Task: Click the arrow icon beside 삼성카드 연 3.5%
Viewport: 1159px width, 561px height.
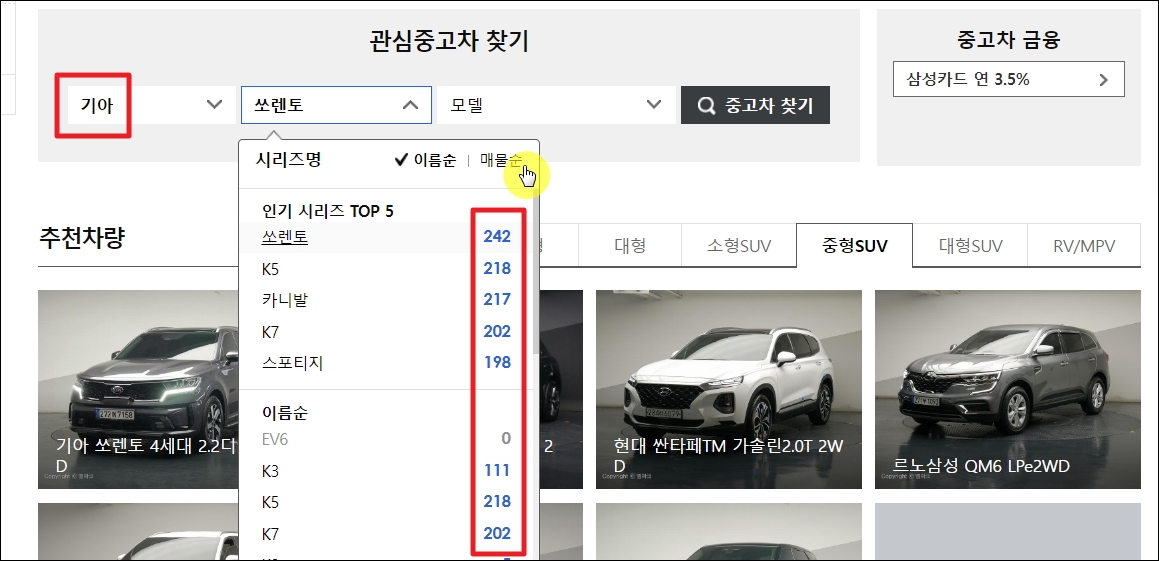Action: pyautogui.click(x=1104, y=80)
